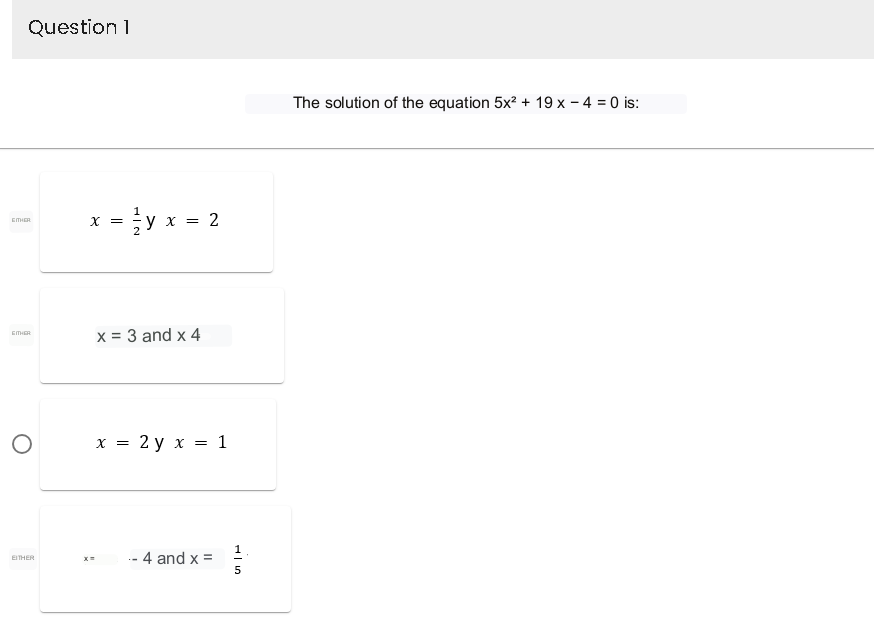The width and height of the screenshot is (874, 624).
Task: Click the question text with equation 5x² + 19x − 4
Action: [466, 103]
